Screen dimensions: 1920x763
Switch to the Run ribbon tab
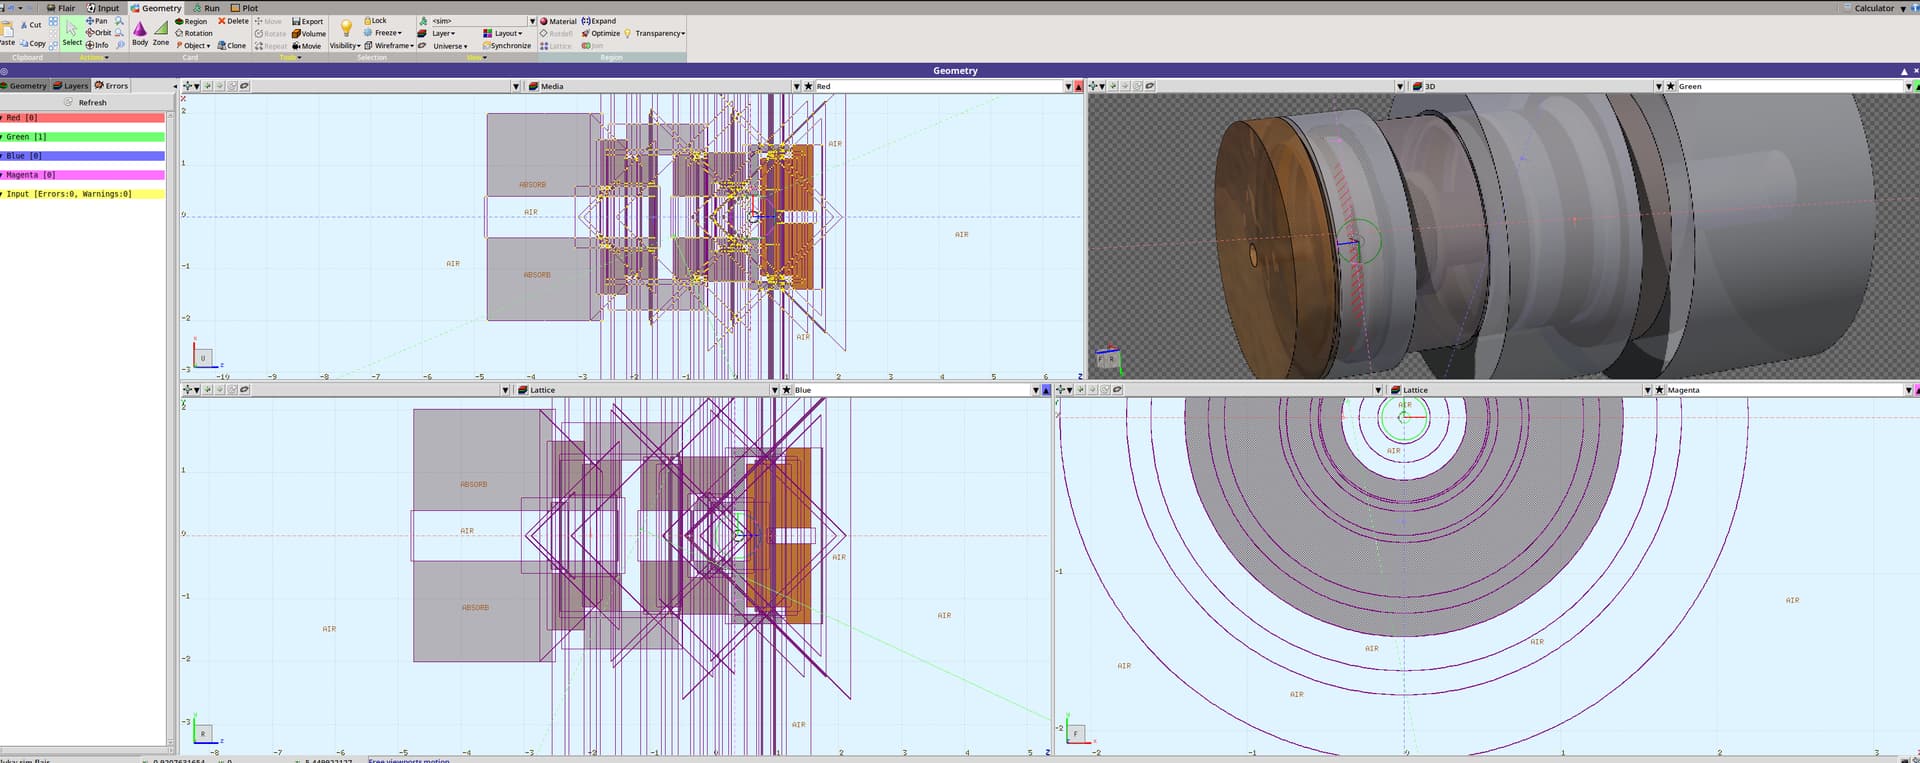(206, 8)
